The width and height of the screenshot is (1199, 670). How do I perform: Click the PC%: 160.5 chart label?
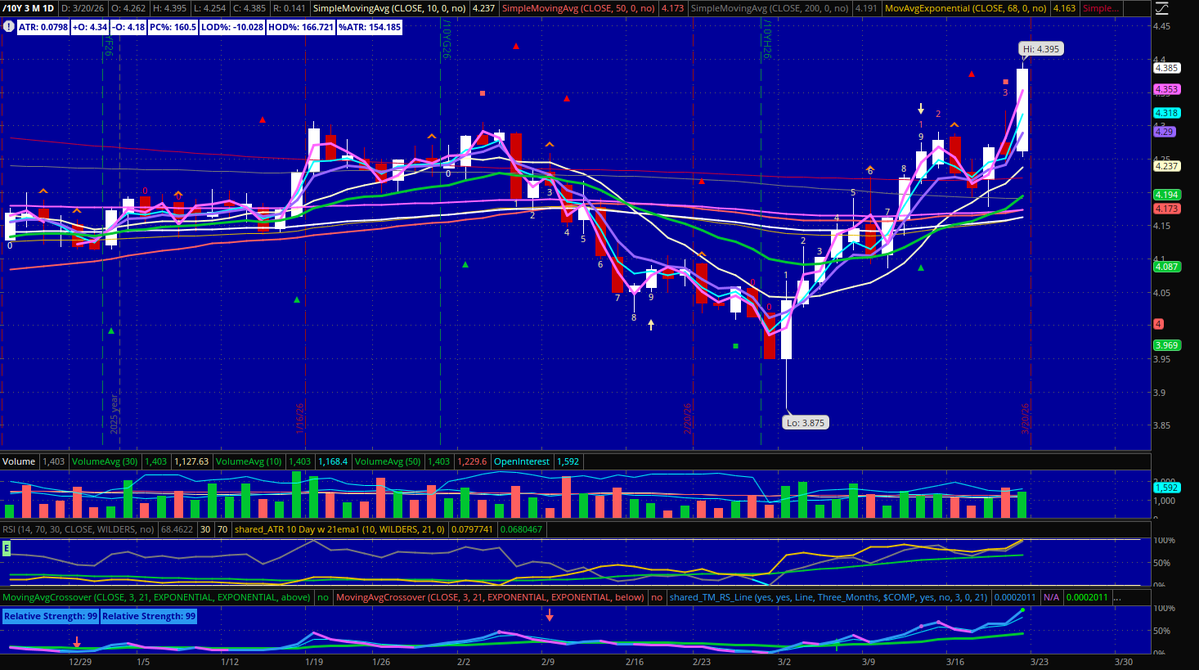[173, 27]
